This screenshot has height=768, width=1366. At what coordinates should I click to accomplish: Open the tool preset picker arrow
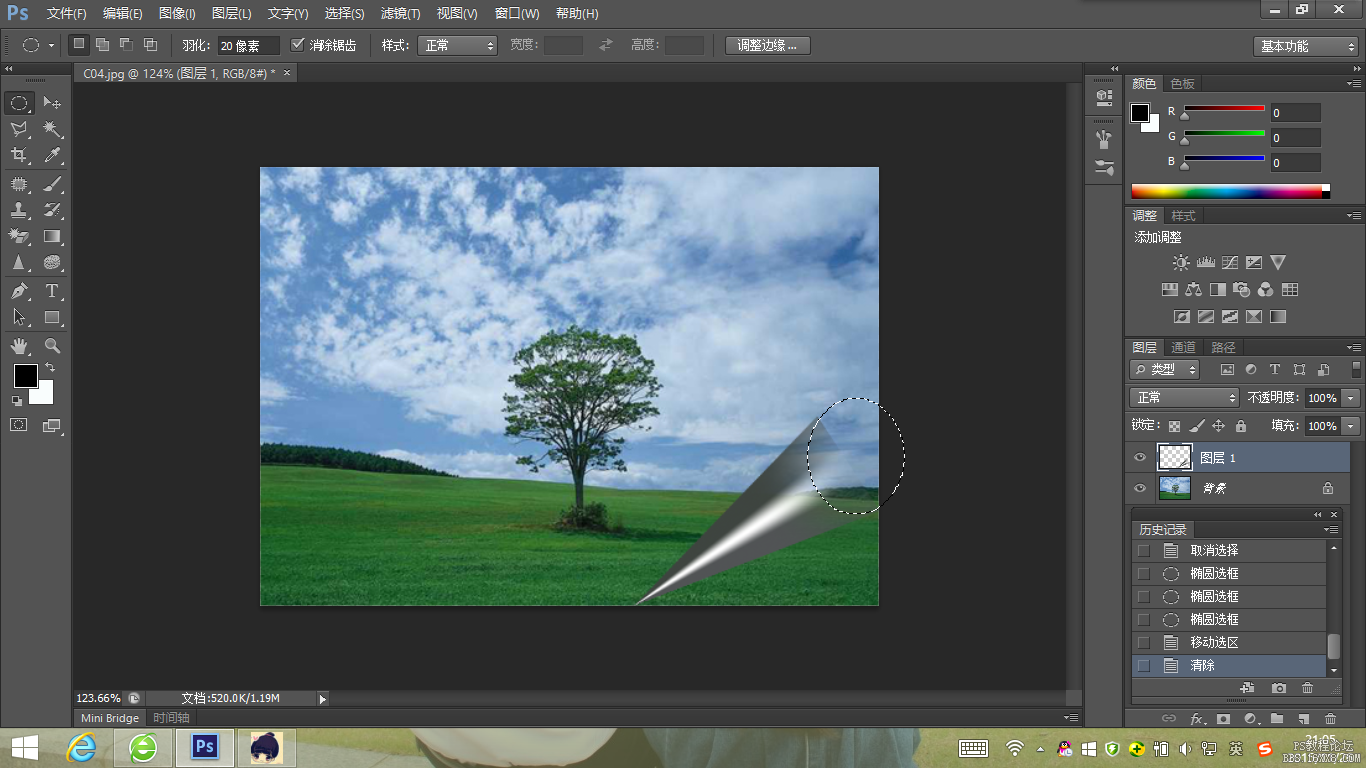tap(51, 45)
